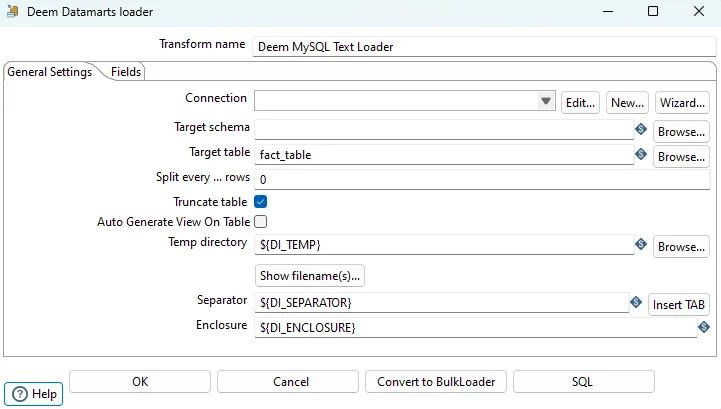The image size is (721, 409).
Task: Click the Insert TAB button
Action: 679,305
